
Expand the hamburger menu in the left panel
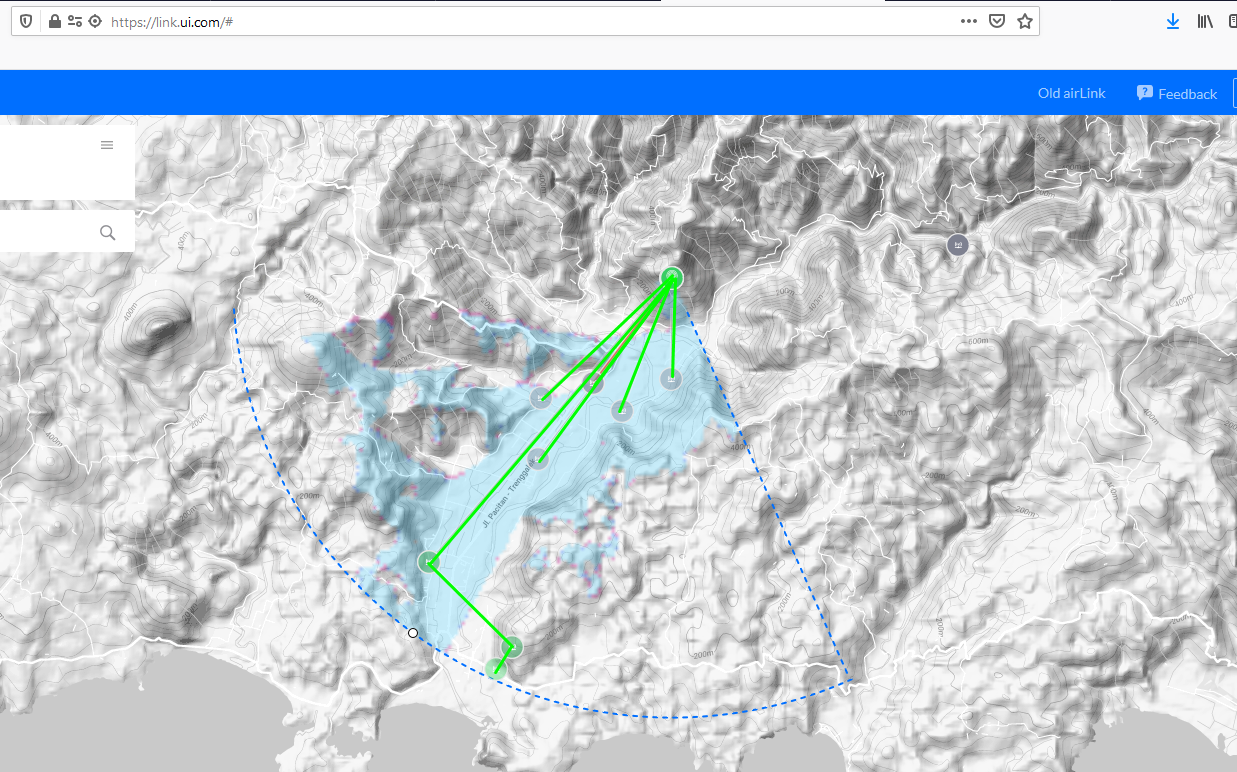tap(107, 145)
